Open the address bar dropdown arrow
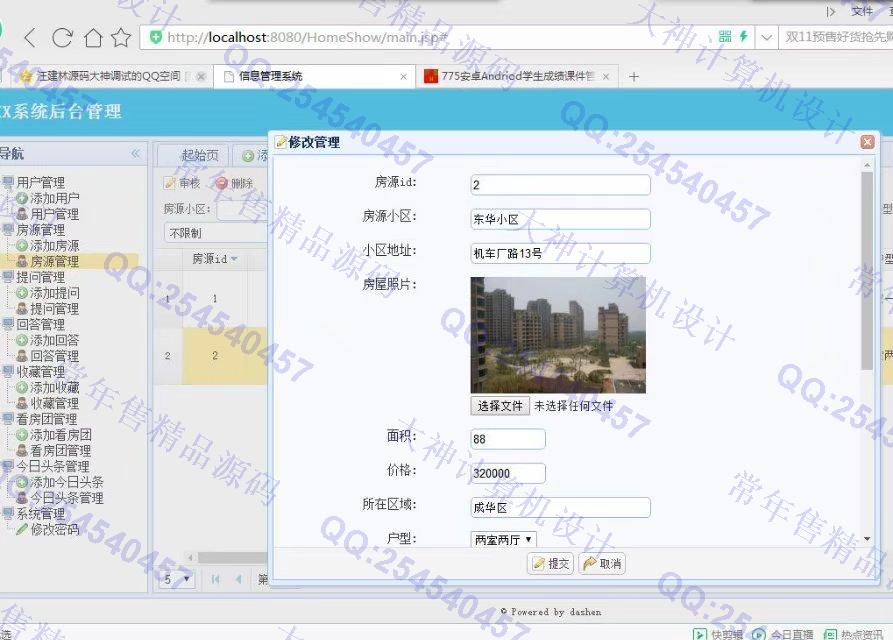 [x=767, y=38]
